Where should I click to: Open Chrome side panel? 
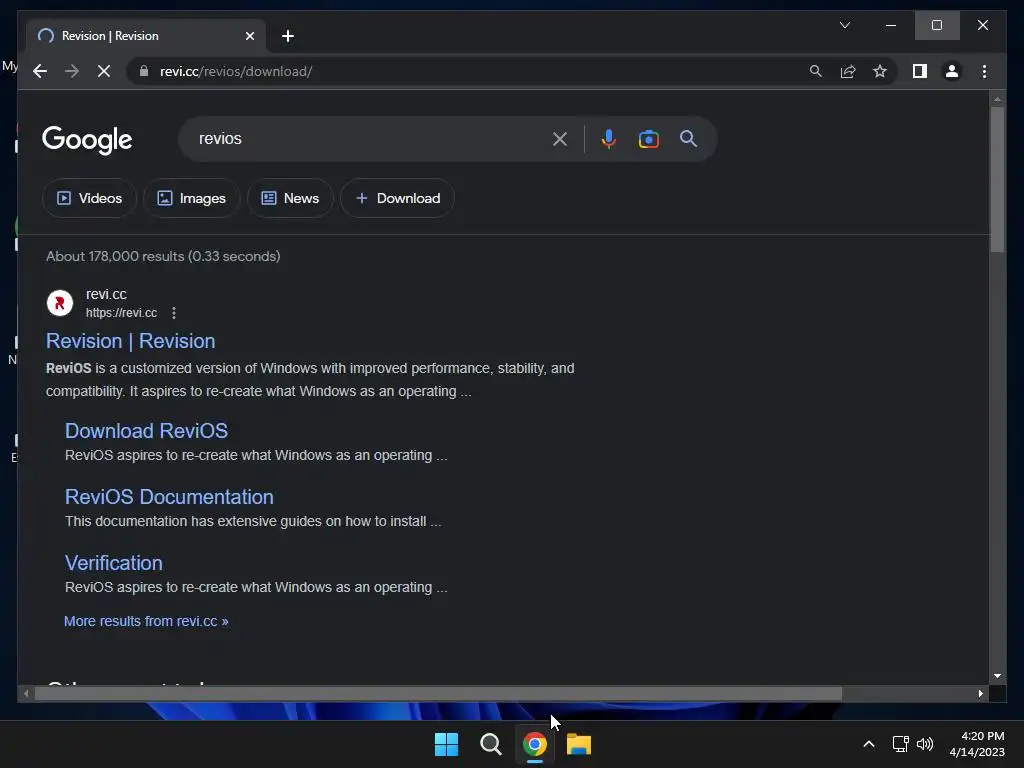(920, 71)
